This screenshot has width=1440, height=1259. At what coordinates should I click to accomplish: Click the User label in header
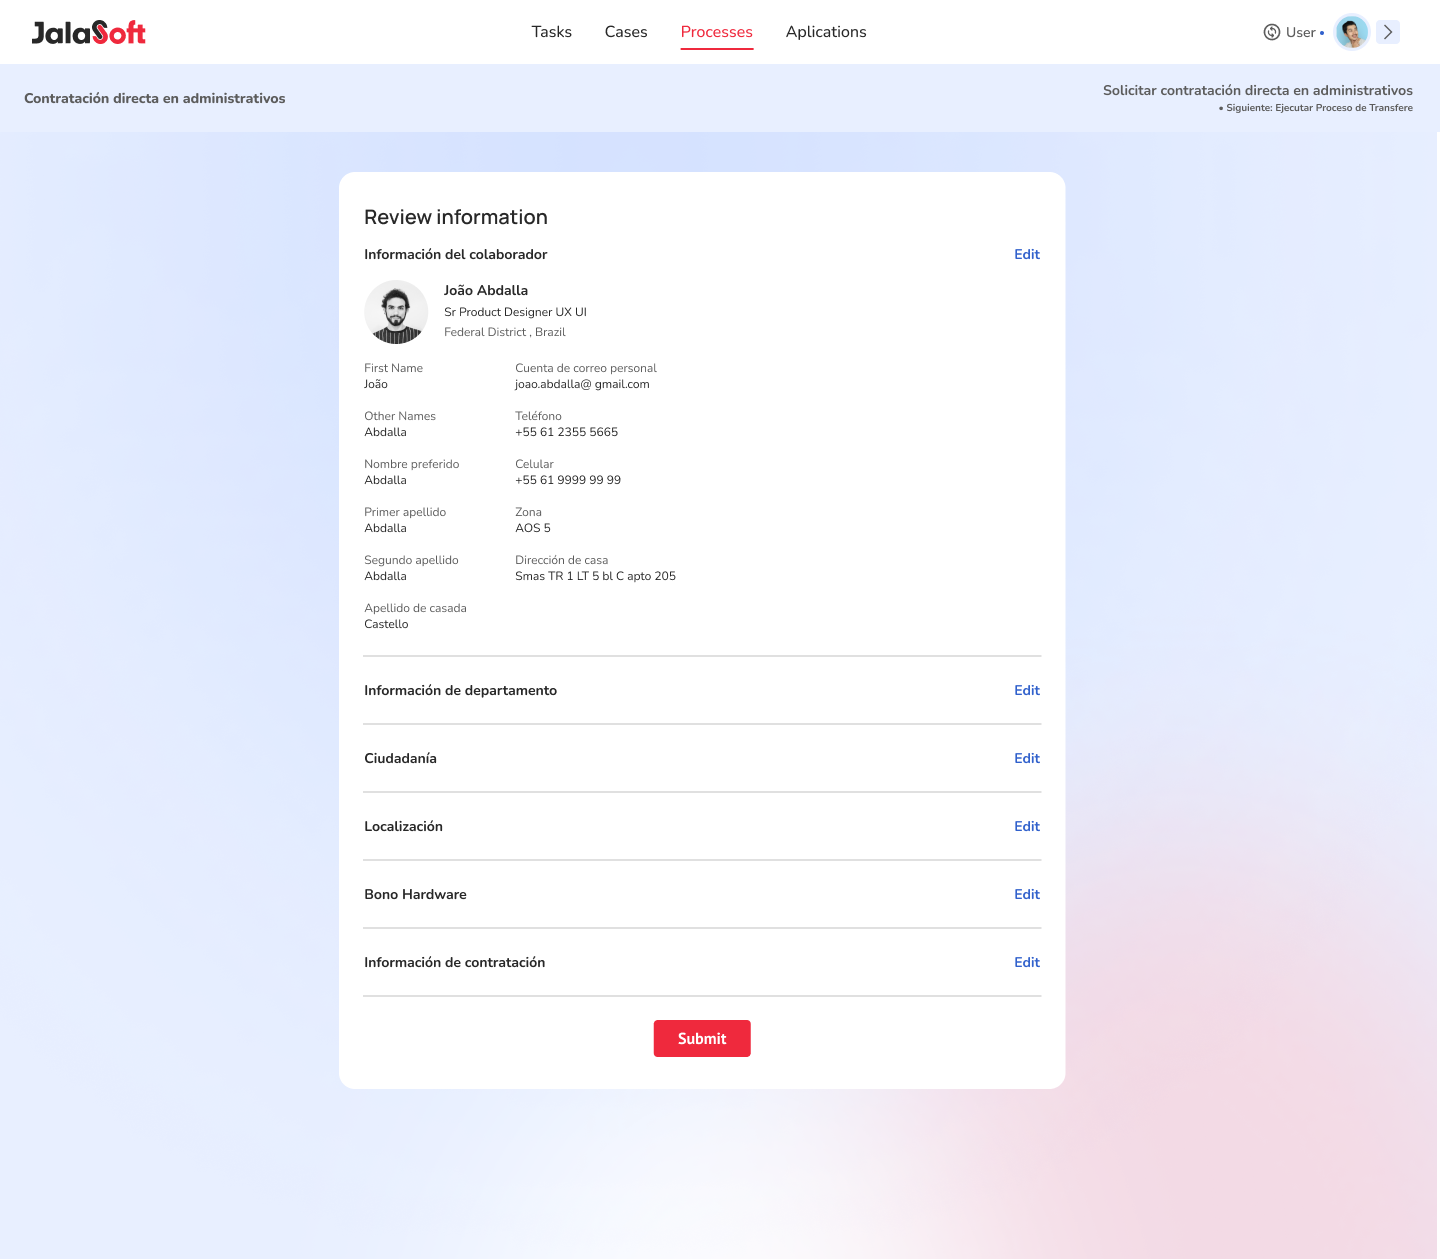[x=1301, y=32]
